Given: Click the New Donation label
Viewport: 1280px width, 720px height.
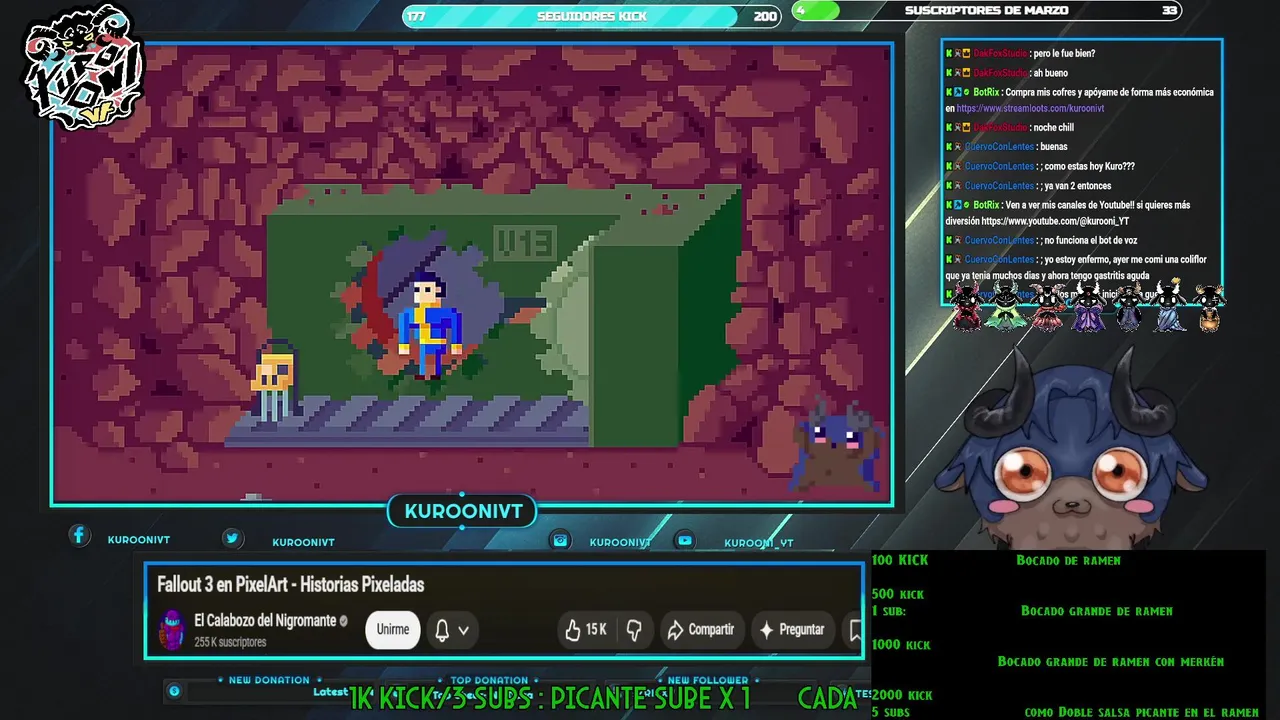Looking at the screenshot, I should [x=269, y=680].
